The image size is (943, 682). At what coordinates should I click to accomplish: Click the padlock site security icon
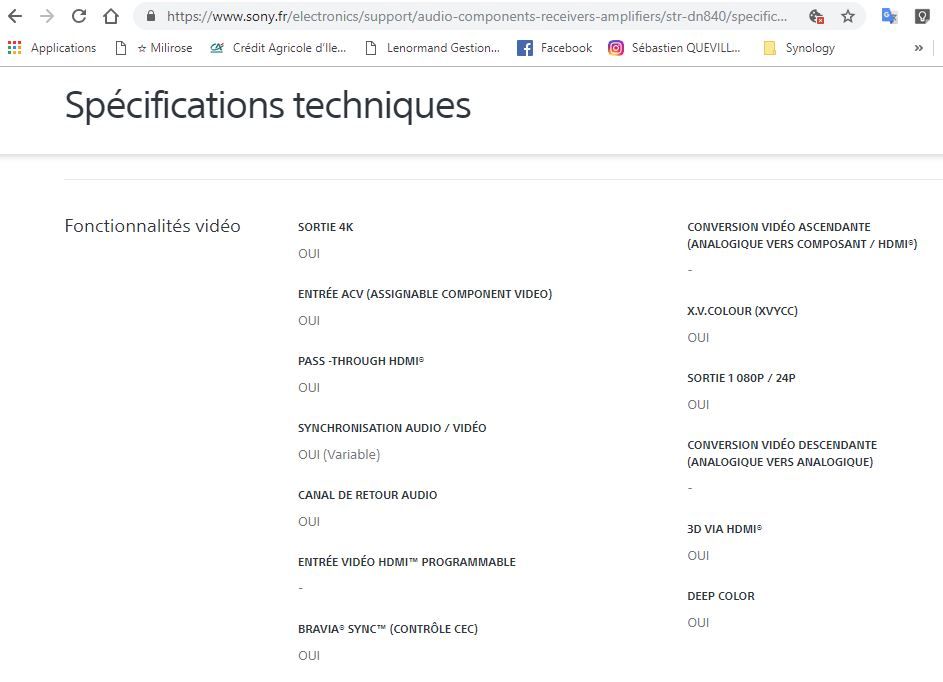(150, 16)
